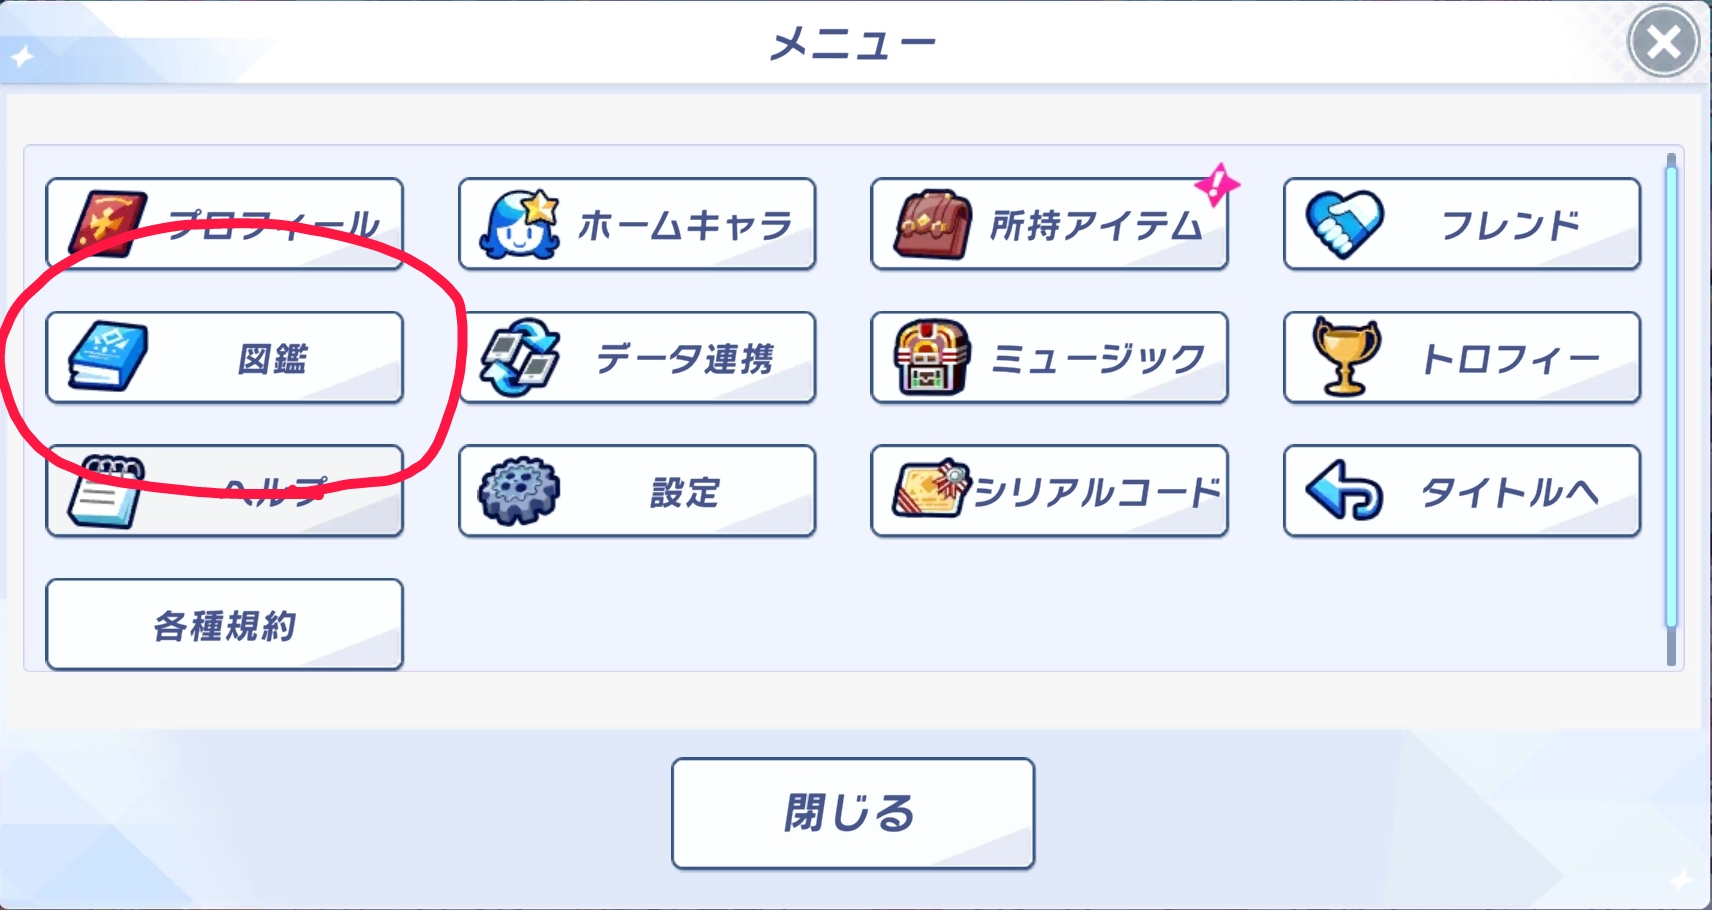Click the 各種規約 button

click(225, 625)
